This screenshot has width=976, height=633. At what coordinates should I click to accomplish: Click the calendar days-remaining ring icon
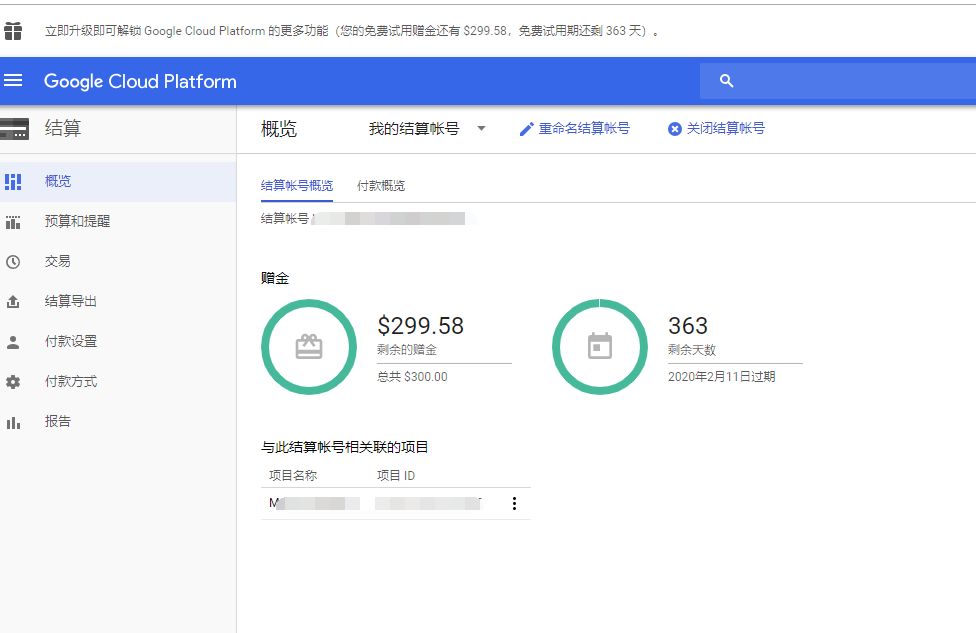click(x=600, y=347)
